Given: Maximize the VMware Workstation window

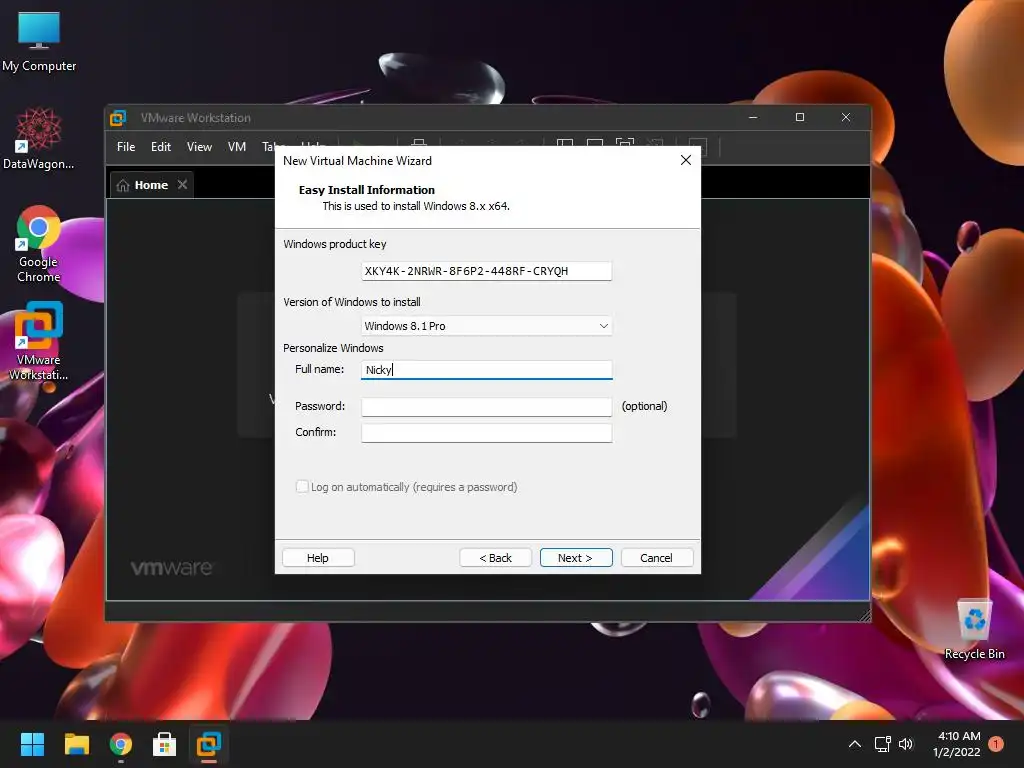Looking at the screenshot, I should pyautogui.click(x=799, y=118).
